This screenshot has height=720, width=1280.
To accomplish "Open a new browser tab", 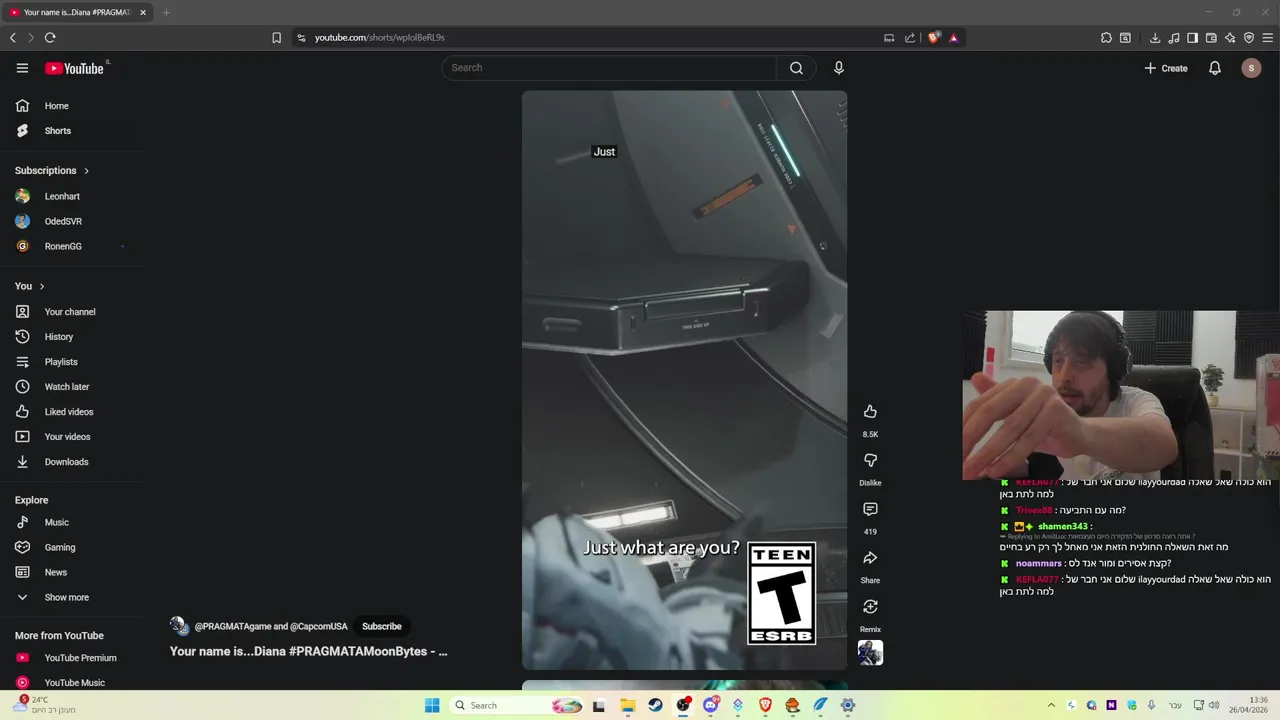I will pos(166,13).
